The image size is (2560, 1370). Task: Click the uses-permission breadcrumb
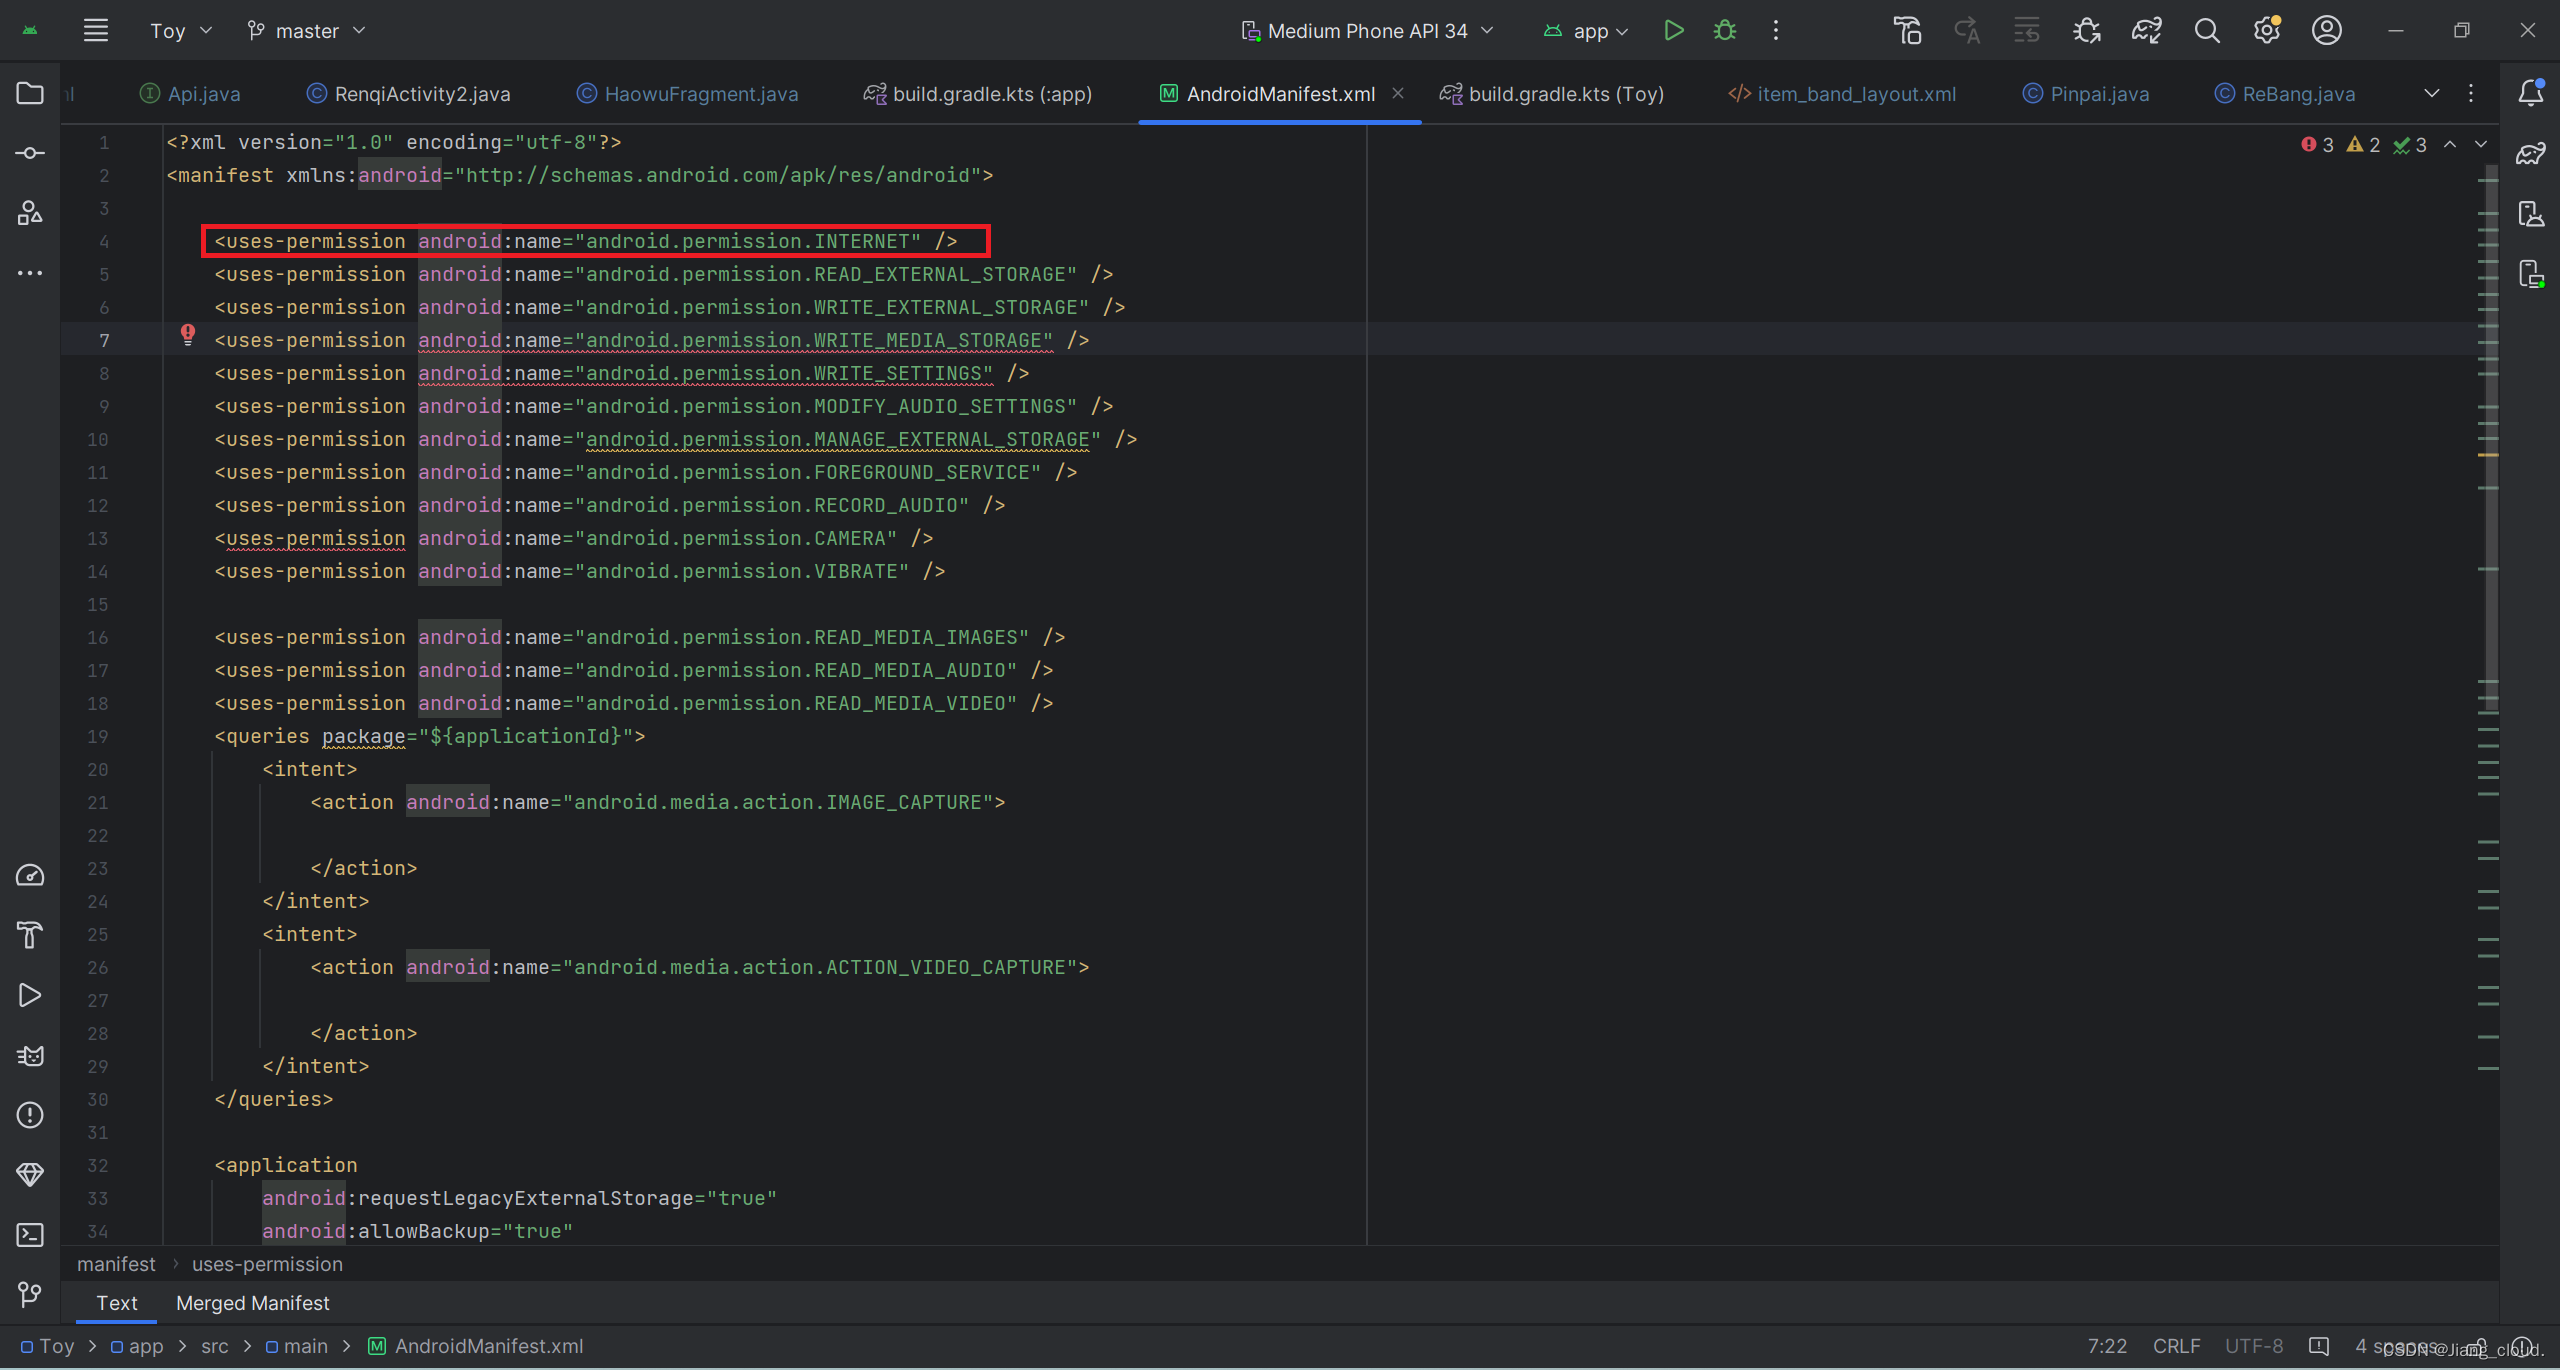tap(266, 1264)
